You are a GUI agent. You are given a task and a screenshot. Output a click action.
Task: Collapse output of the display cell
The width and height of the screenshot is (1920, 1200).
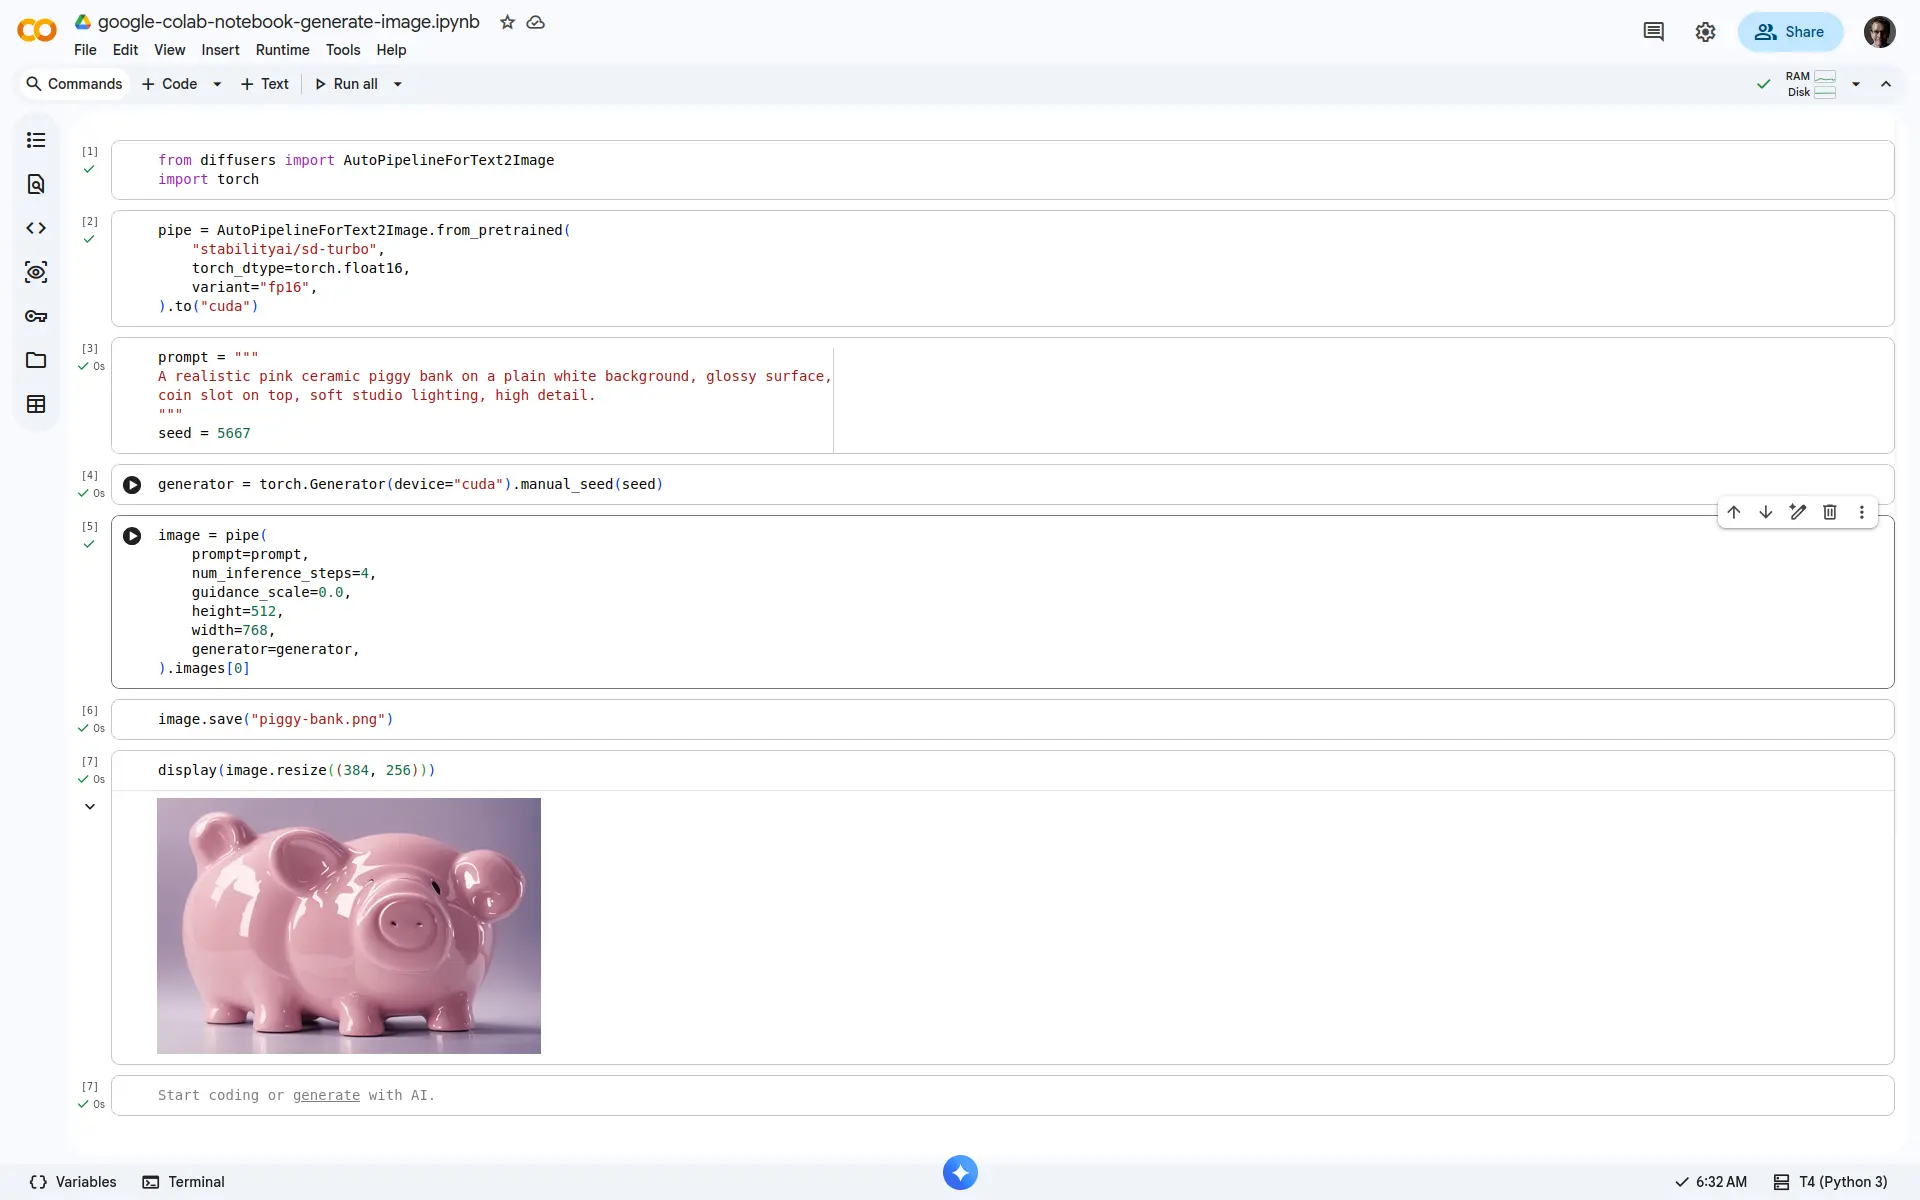[90, 807]
